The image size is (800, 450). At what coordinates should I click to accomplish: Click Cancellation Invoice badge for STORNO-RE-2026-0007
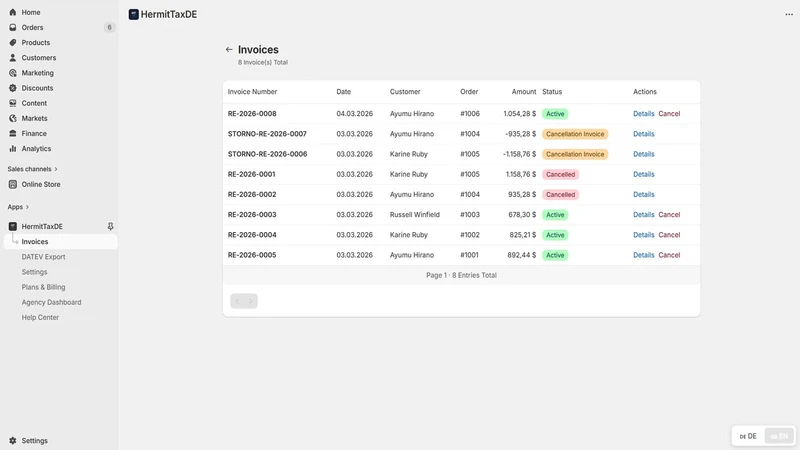(x=575, y=134)
